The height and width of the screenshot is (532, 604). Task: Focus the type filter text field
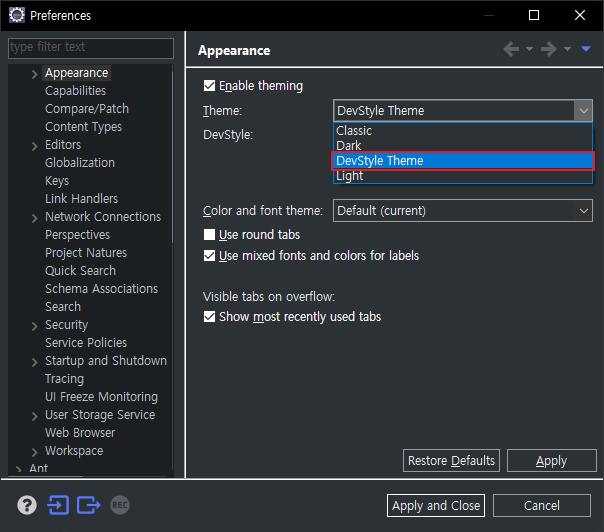pos(91,48)
